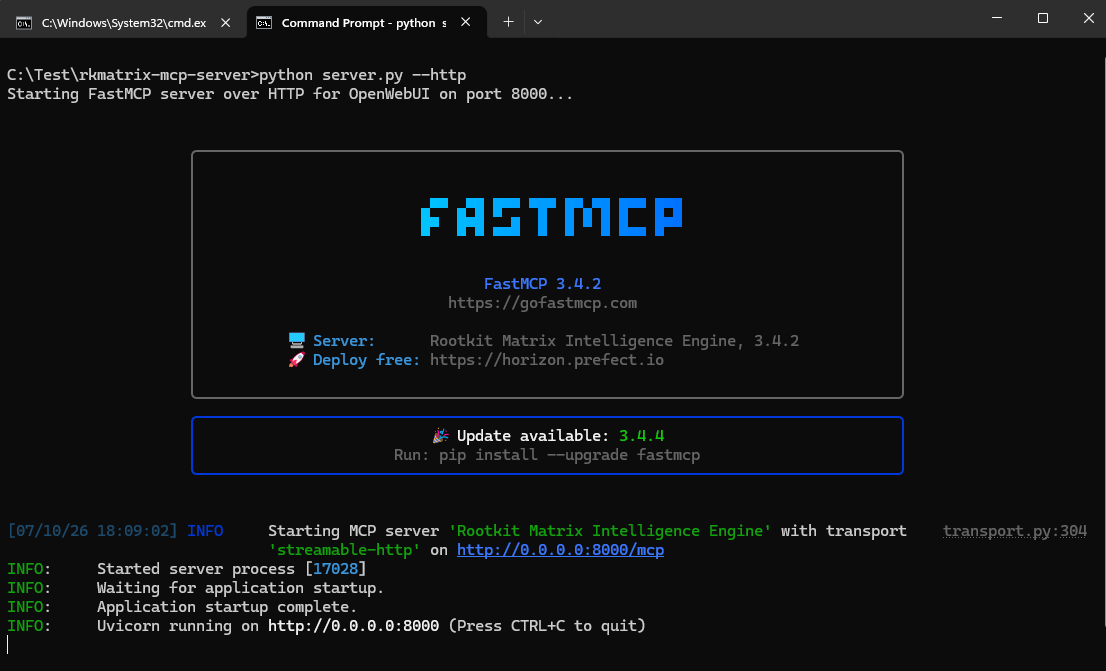The image size is (1106, 671).
Task: Click 'Waiting for application startup.' log line
Action: [240, 588]
